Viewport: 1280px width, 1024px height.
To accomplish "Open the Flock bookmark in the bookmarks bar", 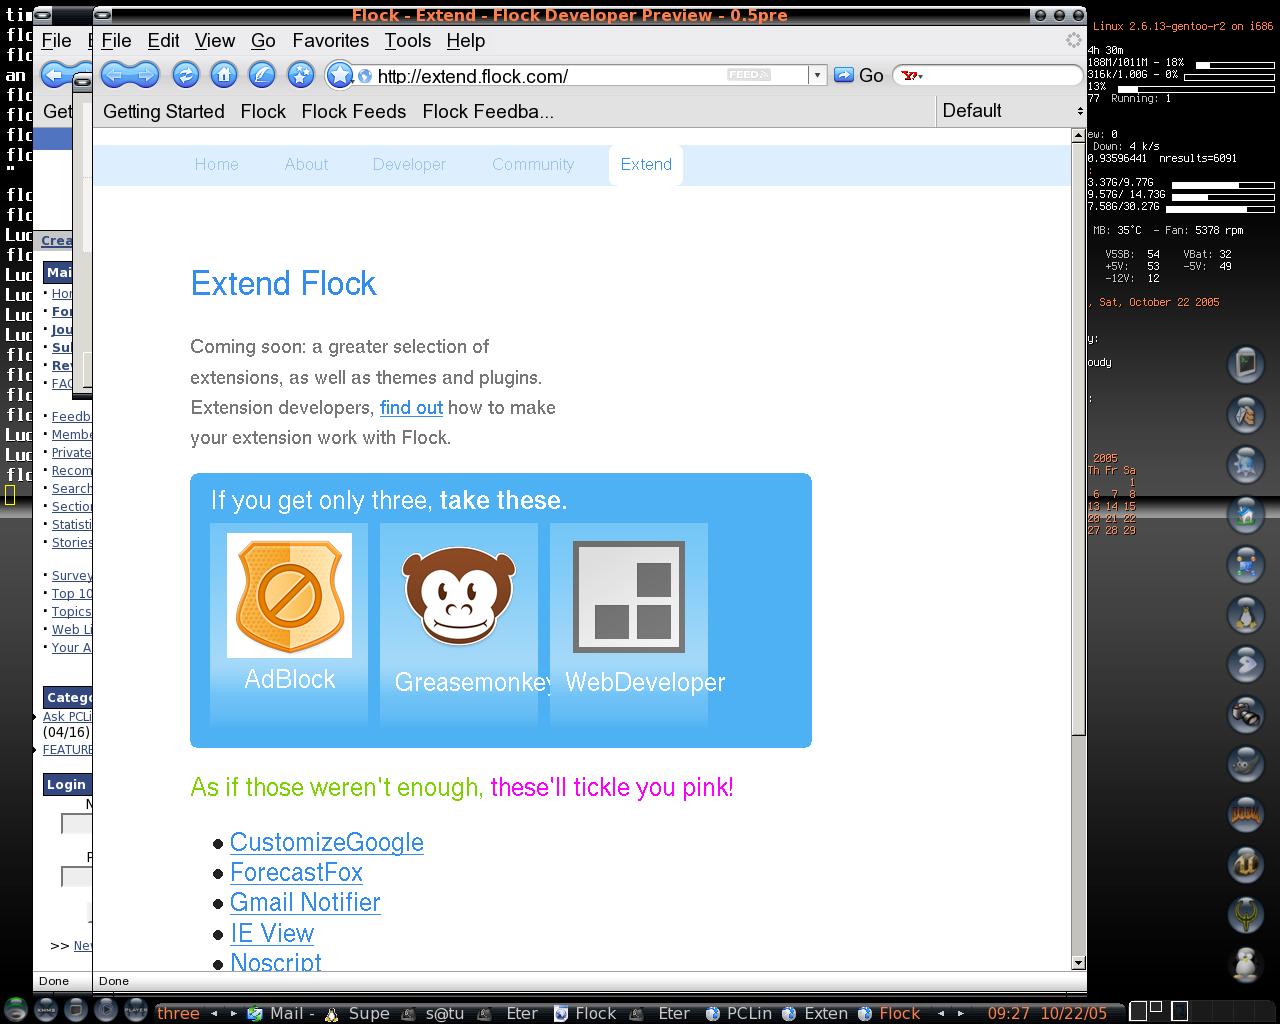I will (x=263, y=111).
